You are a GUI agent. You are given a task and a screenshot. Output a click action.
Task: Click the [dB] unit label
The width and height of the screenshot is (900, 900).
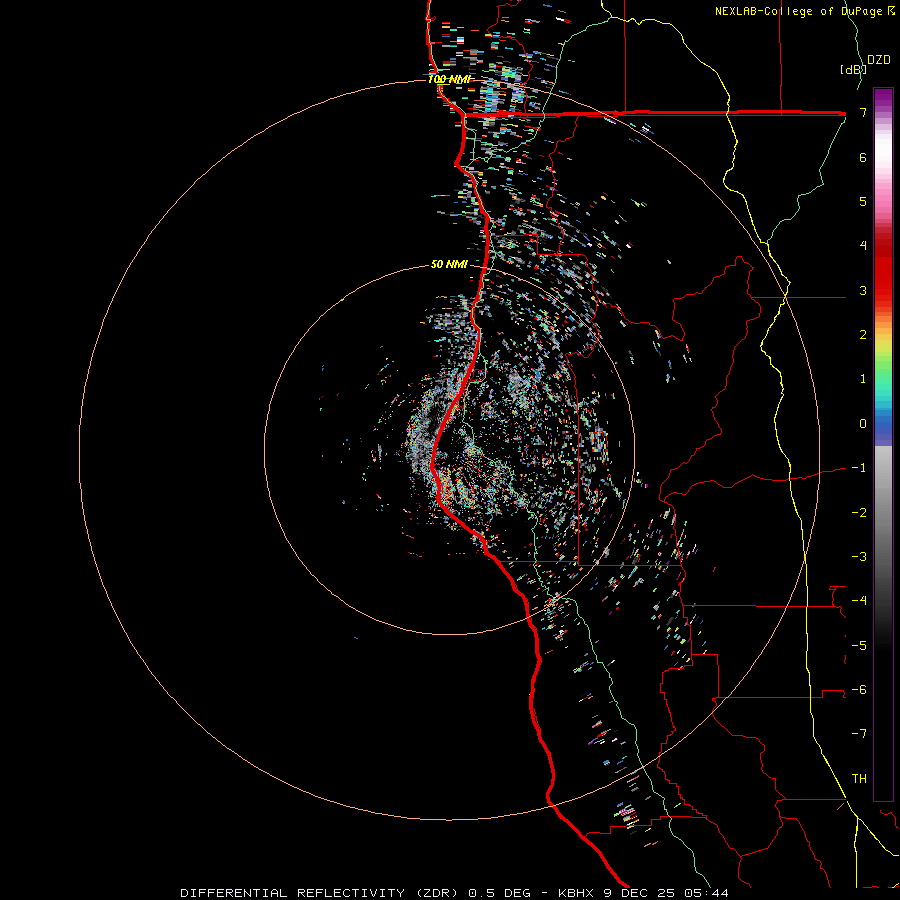tap(853, 69)
